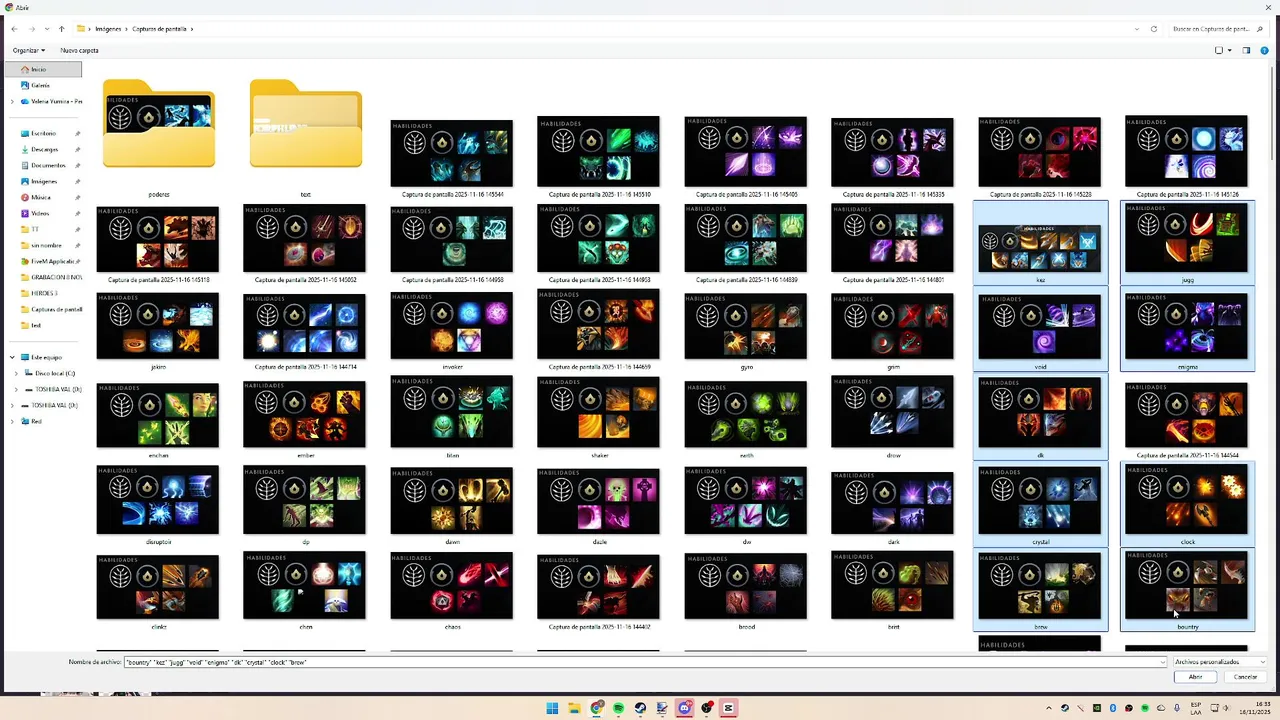The width and height of the screenshot is (1280, 720).
Task: Open Galería in the sidebar
Action: 40,85
